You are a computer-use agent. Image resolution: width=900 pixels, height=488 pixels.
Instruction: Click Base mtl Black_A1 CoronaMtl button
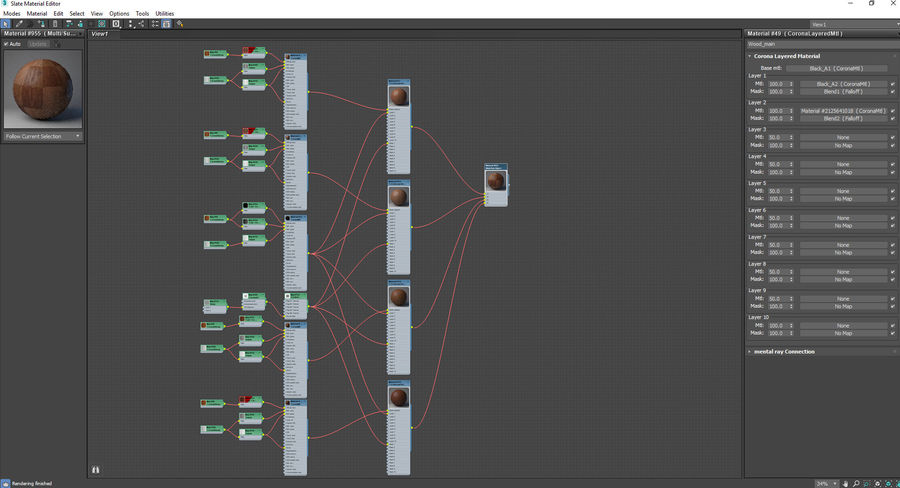(836, 68)
